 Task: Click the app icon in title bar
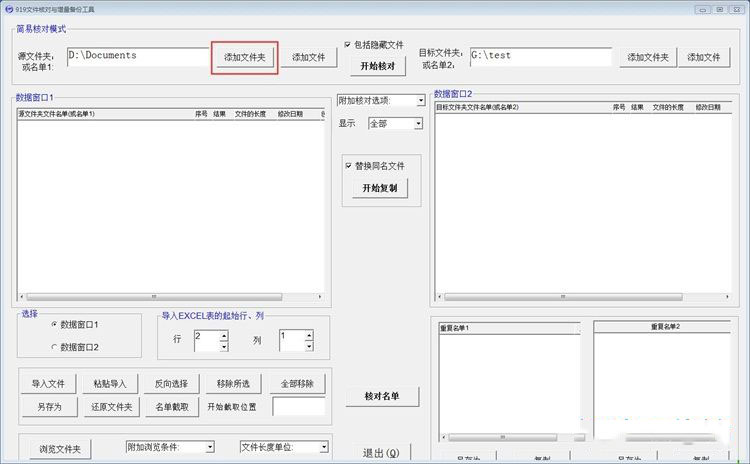(9, 9)
